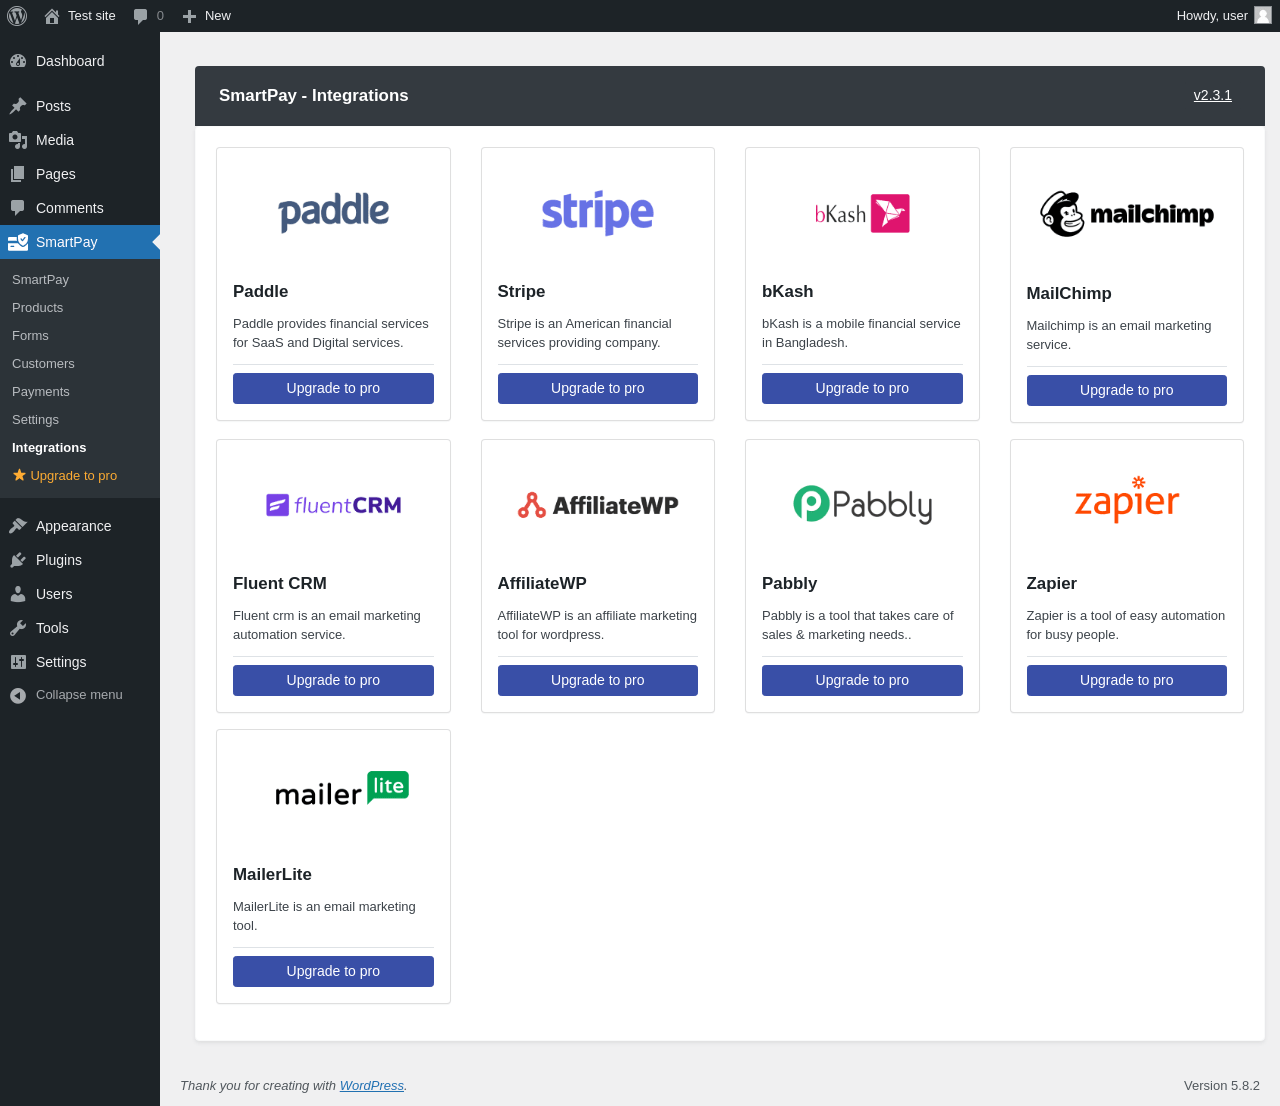The height and width of the screenshot is (1106, 1280).
Task: Click the Upgrade to pro star icon
Action: (19, 475)
